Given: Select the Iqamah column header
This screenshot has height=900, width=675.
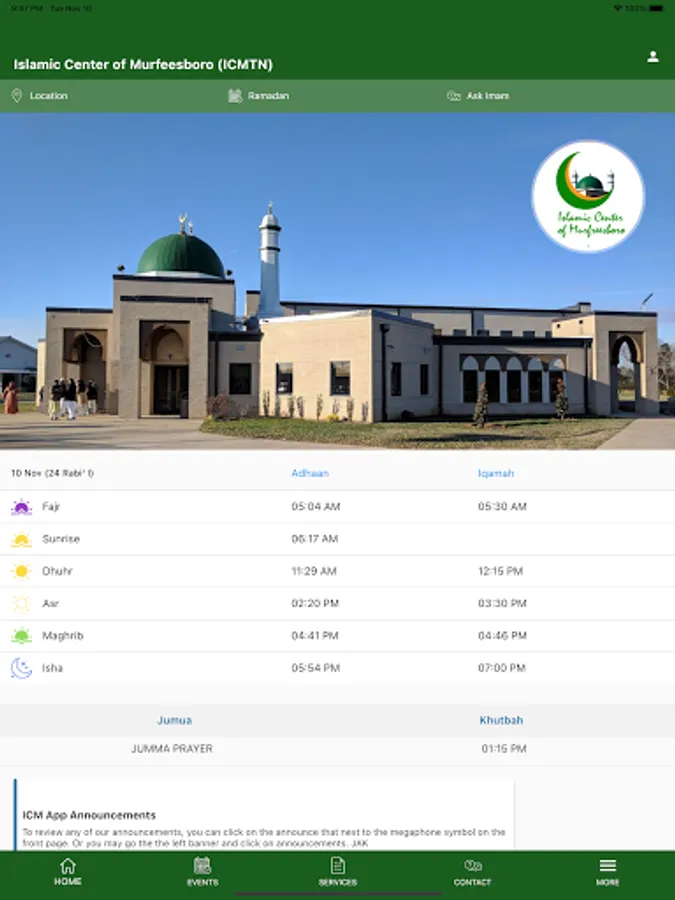Looking at the screenshot, I should tap(496, 473).
